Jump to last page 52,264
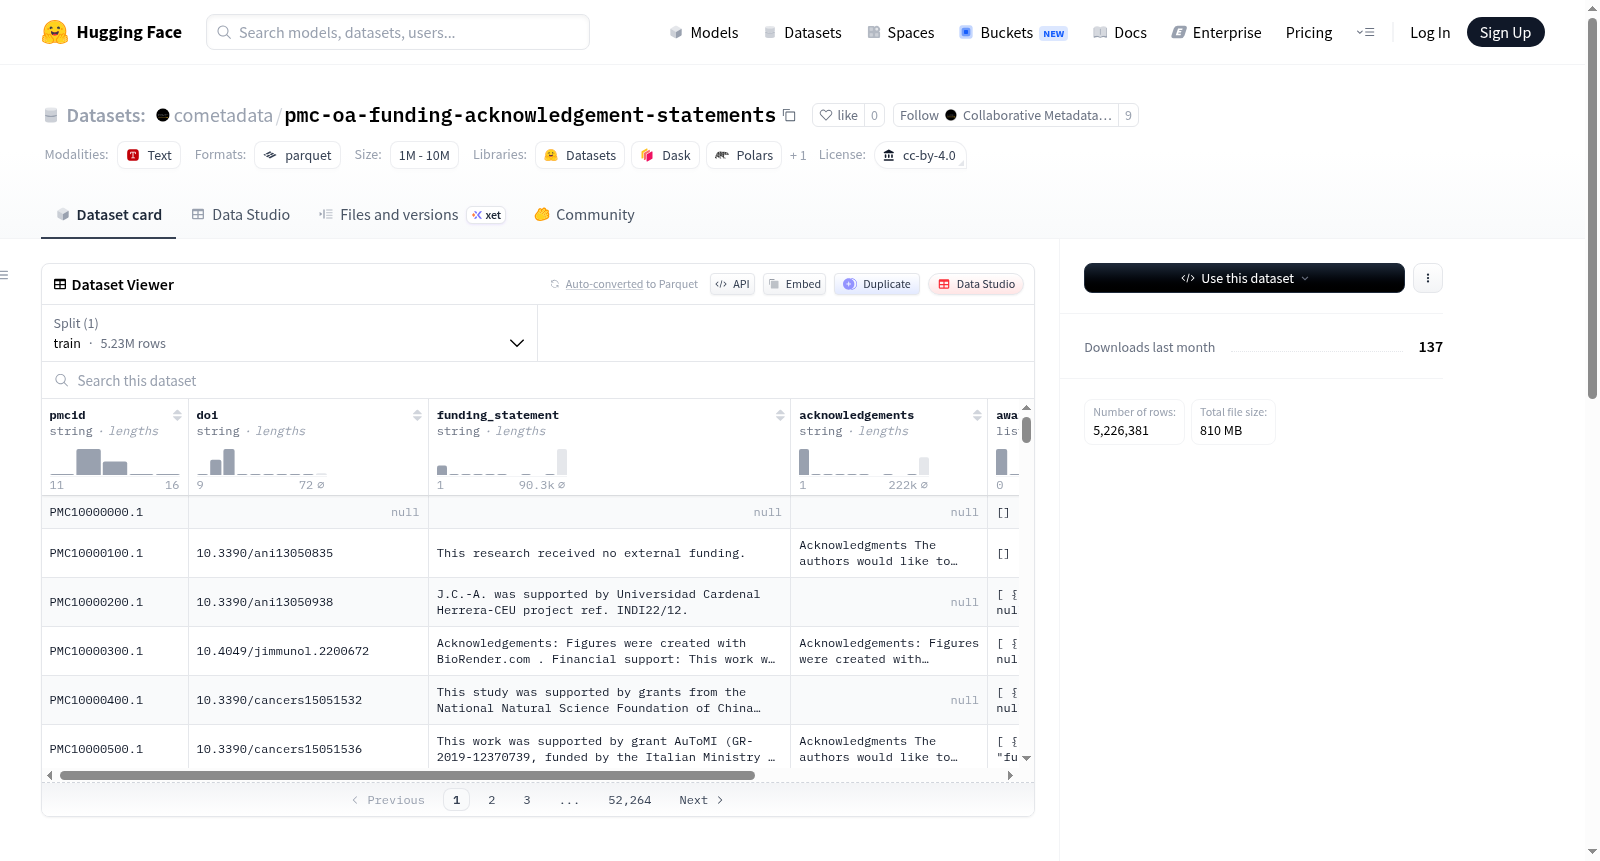Viewport: 1600px width, 861px height. [x=629, y=800]
